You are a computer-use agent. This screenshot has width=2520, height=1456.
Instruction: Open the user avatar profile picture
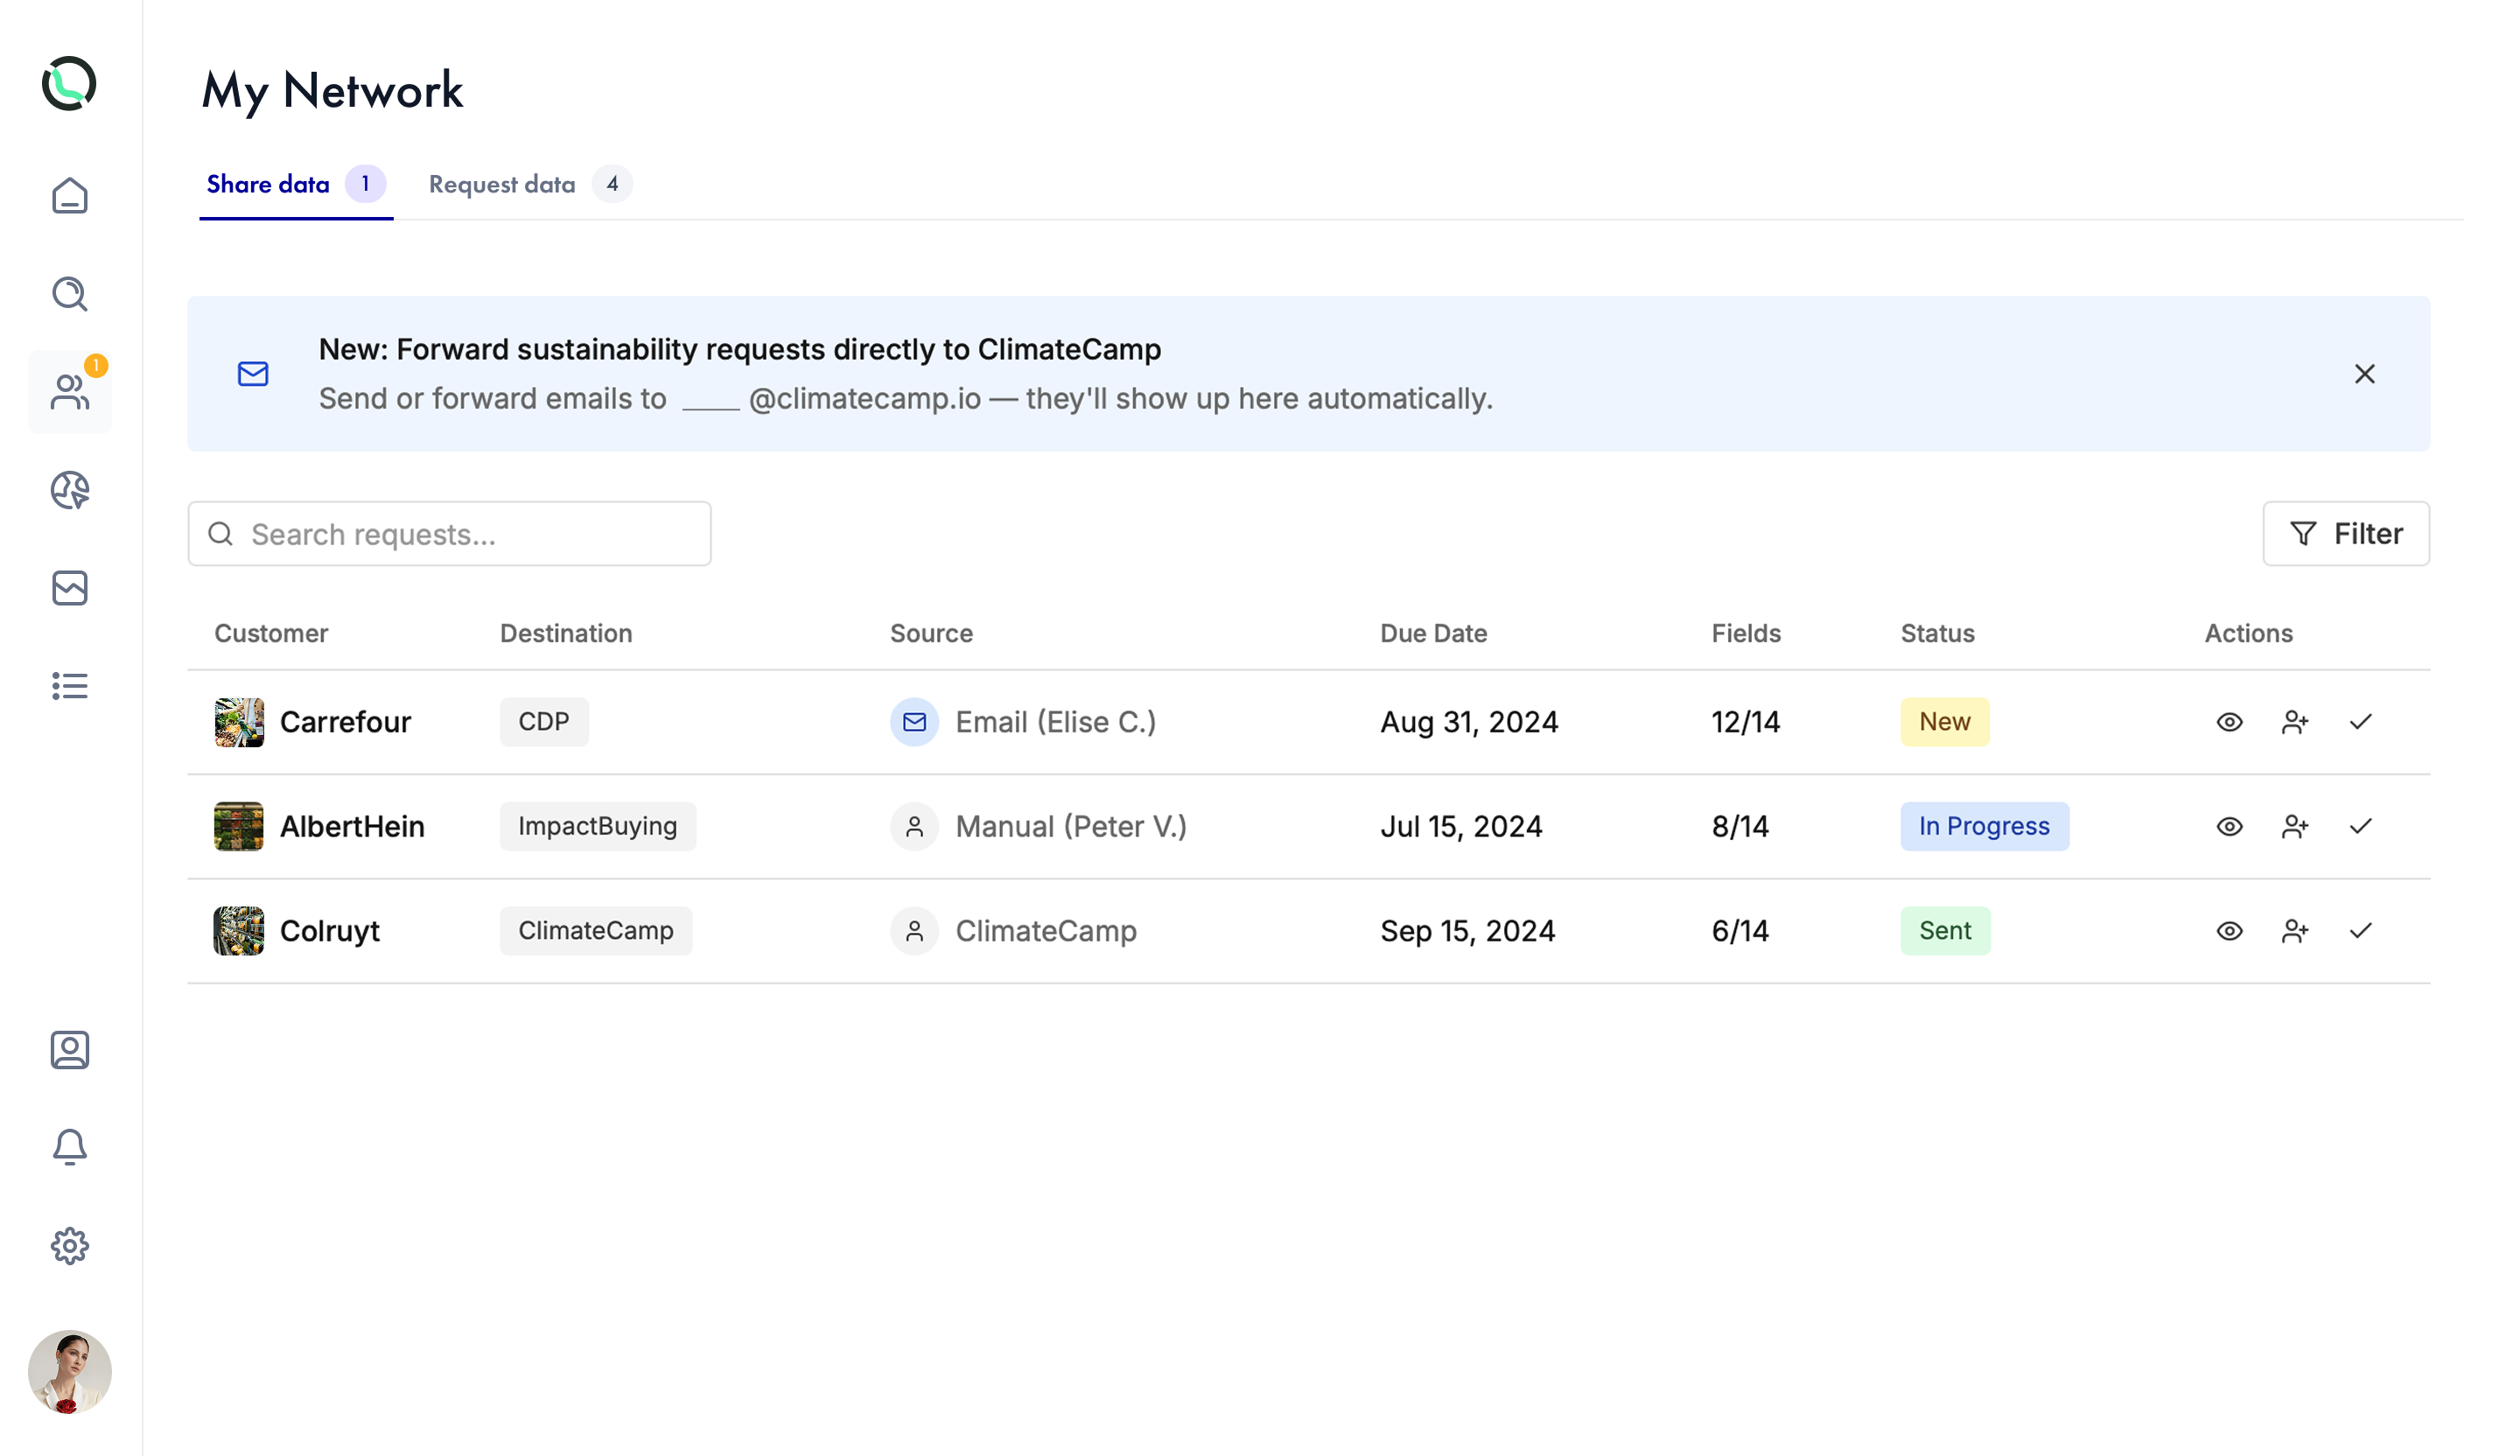pyautogui.click(x=69, y=1372)
